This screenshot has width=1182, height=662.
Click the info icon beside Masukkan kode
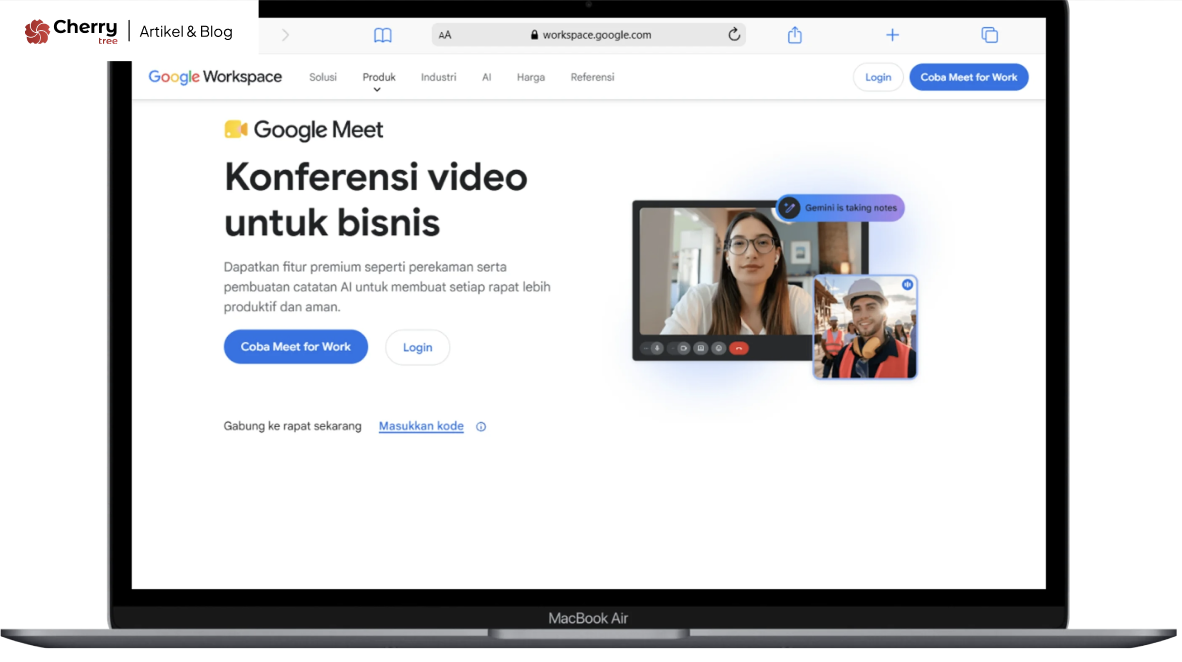[481, 427]
